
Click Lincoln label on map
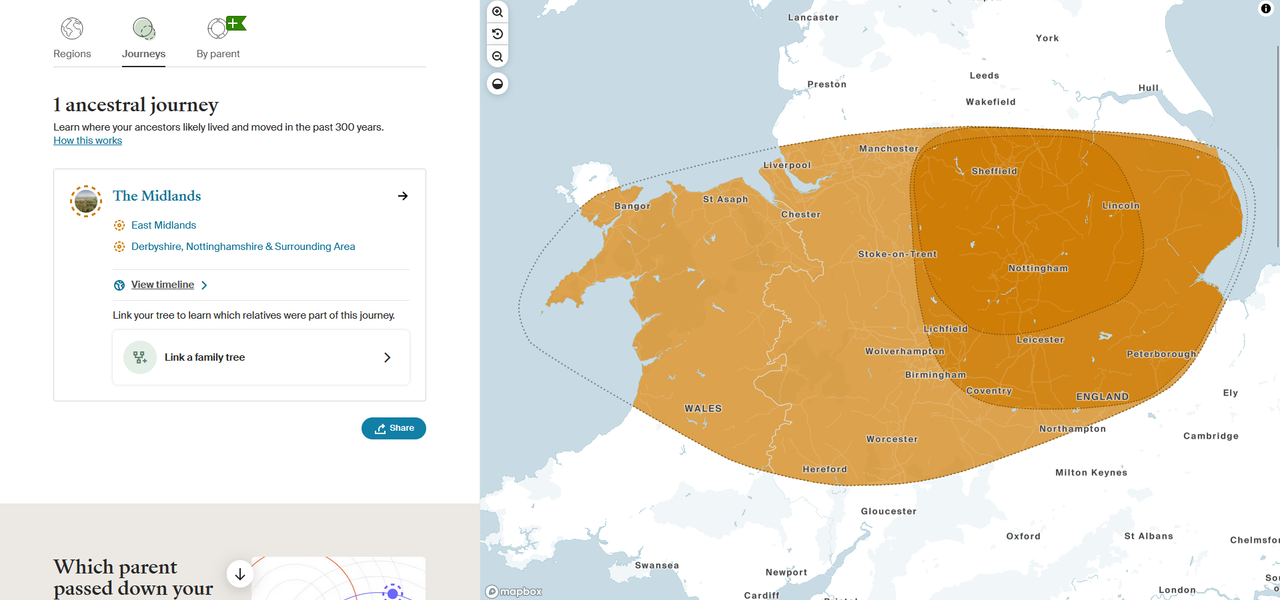(x=1121, y=205)
